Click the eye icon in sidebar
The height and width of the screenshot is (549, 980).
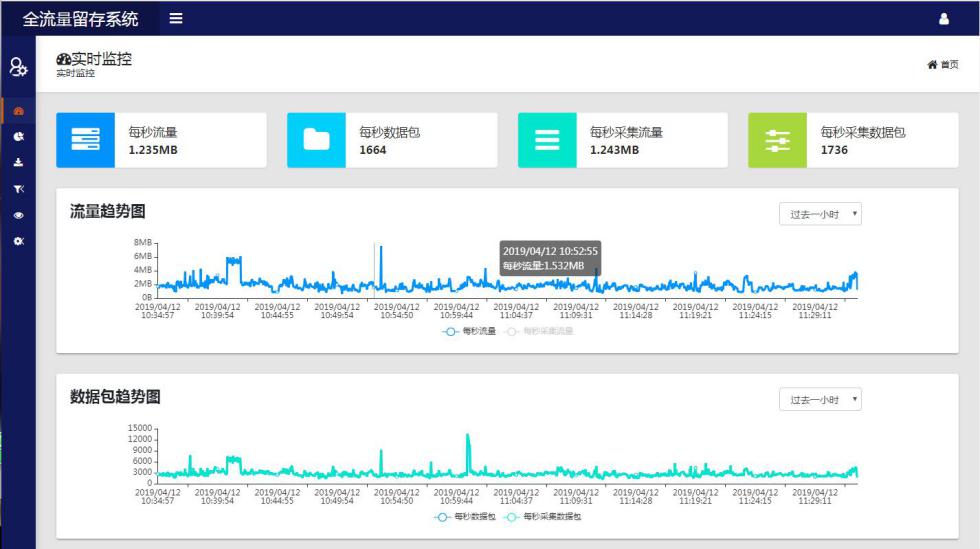[18, 215]
